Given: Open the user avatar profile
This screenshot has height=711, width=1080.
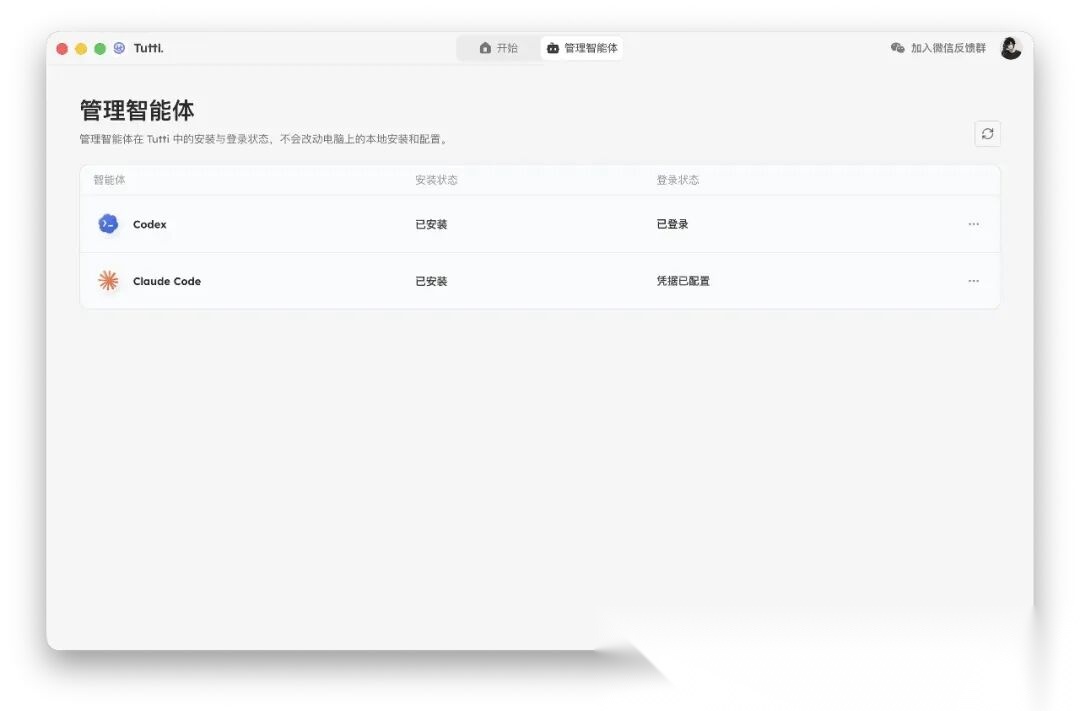Looking at the screenshot, I should click(x=1010, y=48).
